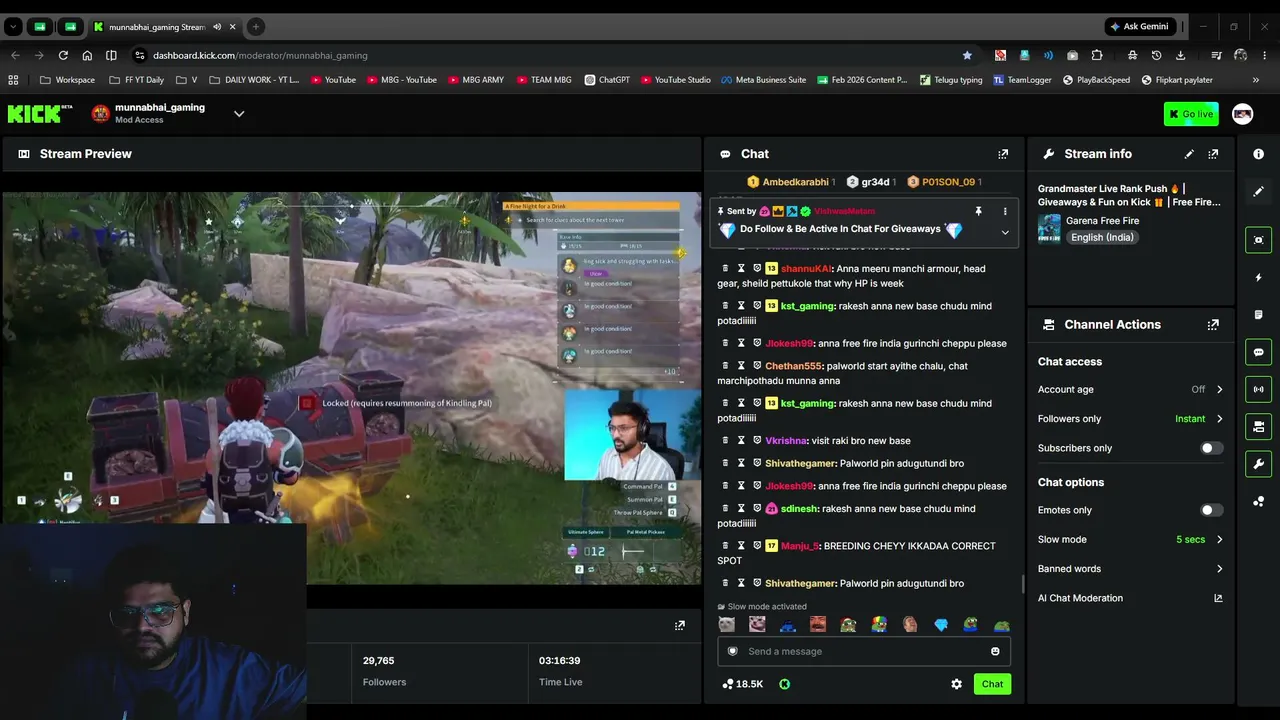Toggle the chat panel icon in the right sidebar
This screenshot has width=1280, height=720.
(x=1258, y=352)
